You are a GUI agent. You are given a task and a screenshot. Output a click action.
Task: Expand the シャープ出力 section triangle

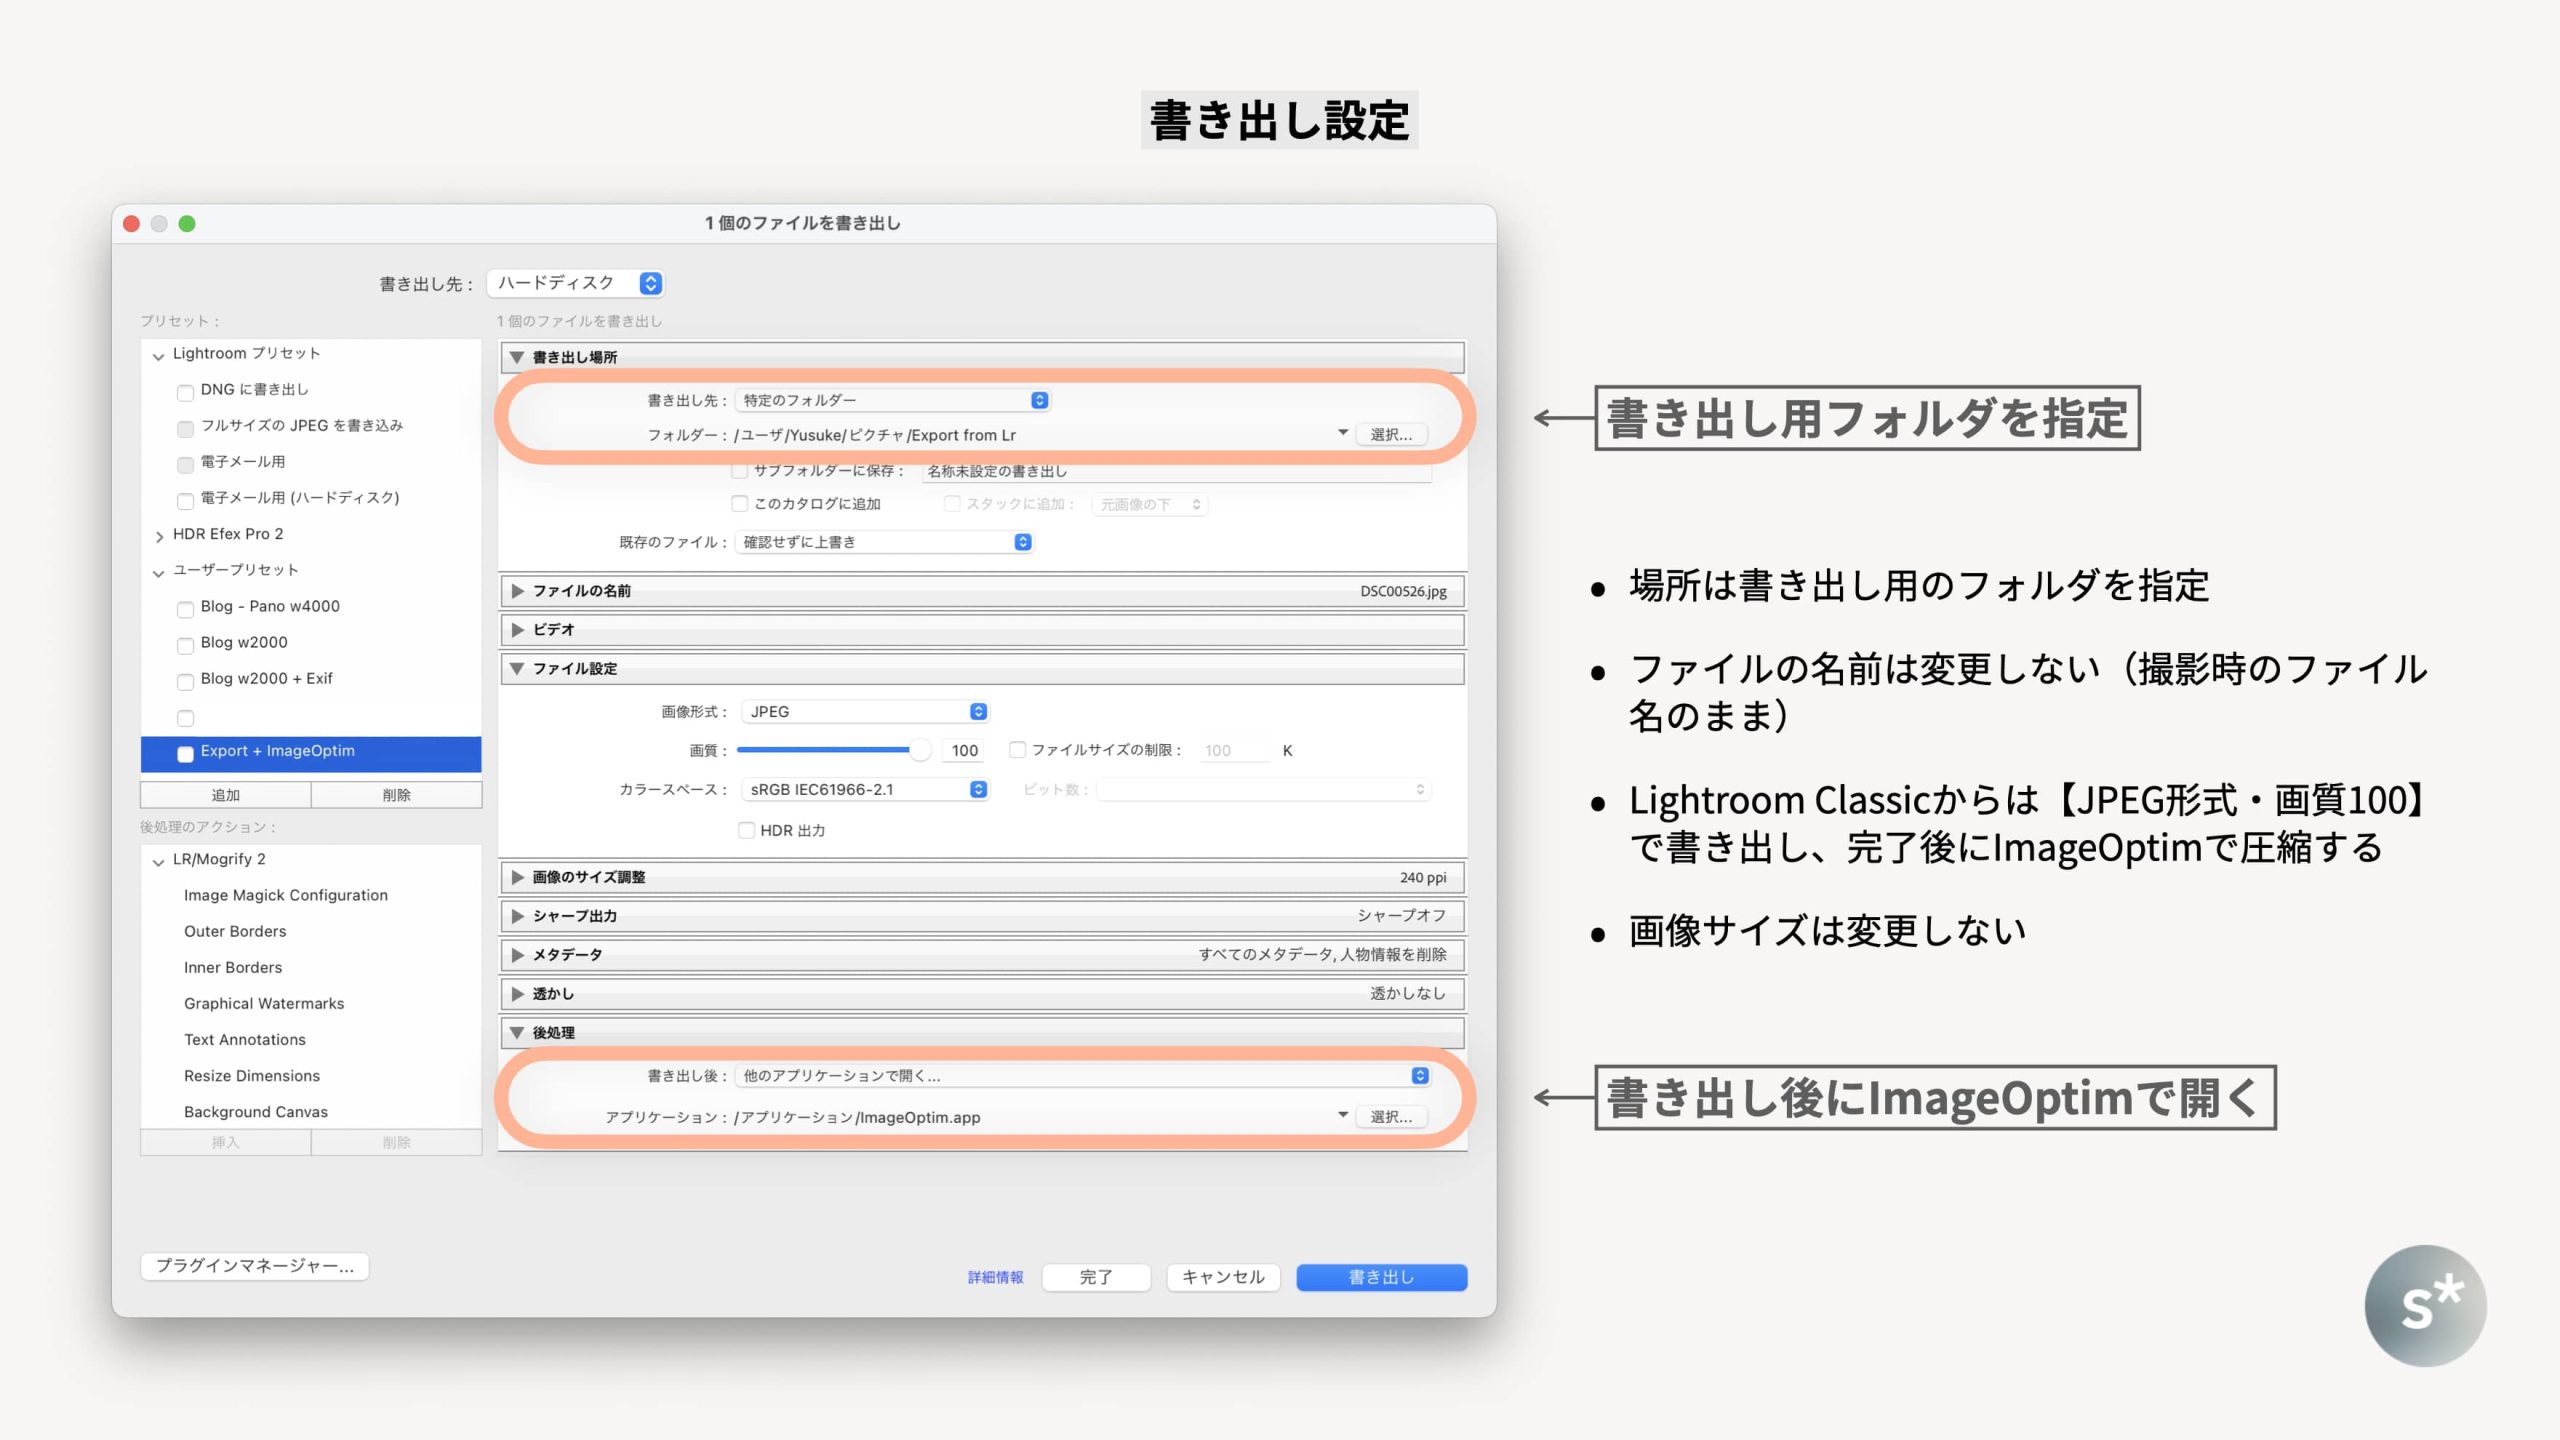pyautogui.click(x=517, y=916)
